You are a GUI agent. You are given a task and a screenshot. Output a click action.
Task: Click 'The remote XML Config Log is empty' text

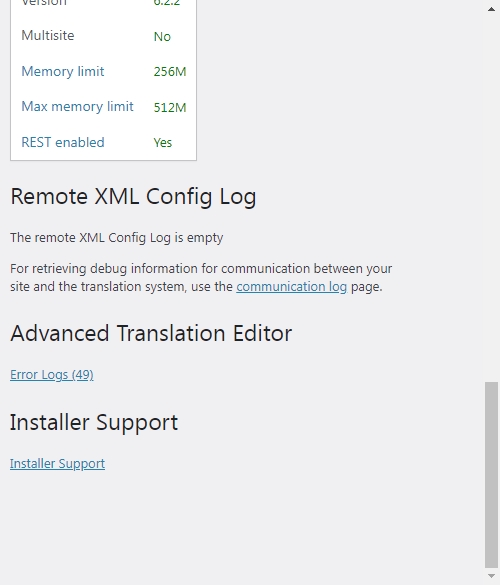click(x=116, y=238)
